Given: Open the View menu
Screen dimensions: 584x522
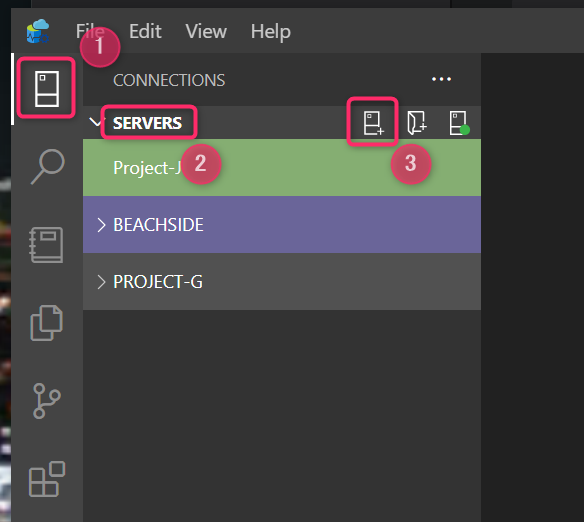Looking at the screenshot, I should [206, 31].
